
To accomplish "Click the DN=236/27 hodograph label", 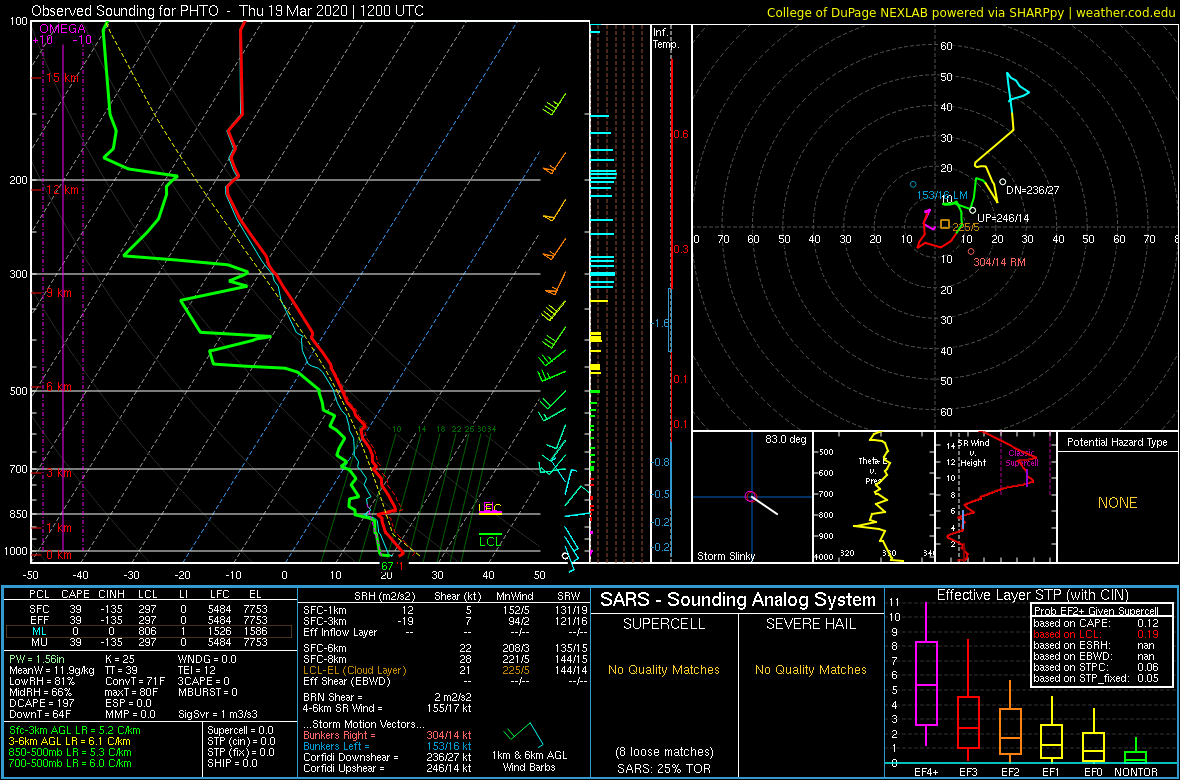I will [x=1032, y=190].
